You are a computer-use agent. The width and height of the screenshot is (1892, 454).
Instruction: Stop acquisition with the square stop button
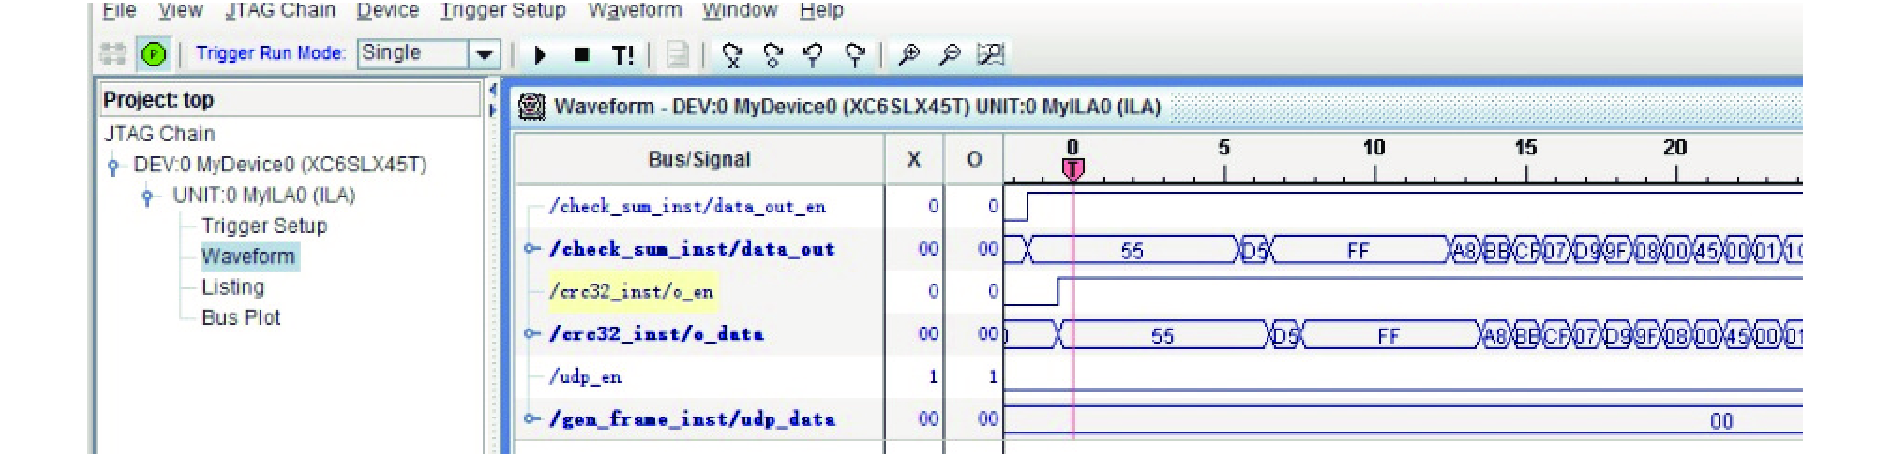582,54
